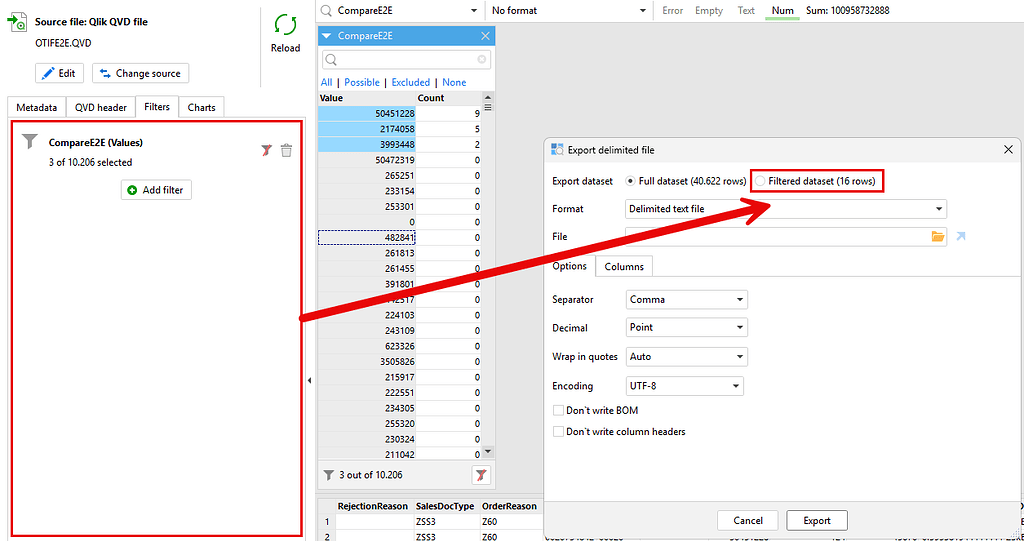The width and height of the screenshot is (1024, 541).
Task: Click the value list search field
Action: 406,59
